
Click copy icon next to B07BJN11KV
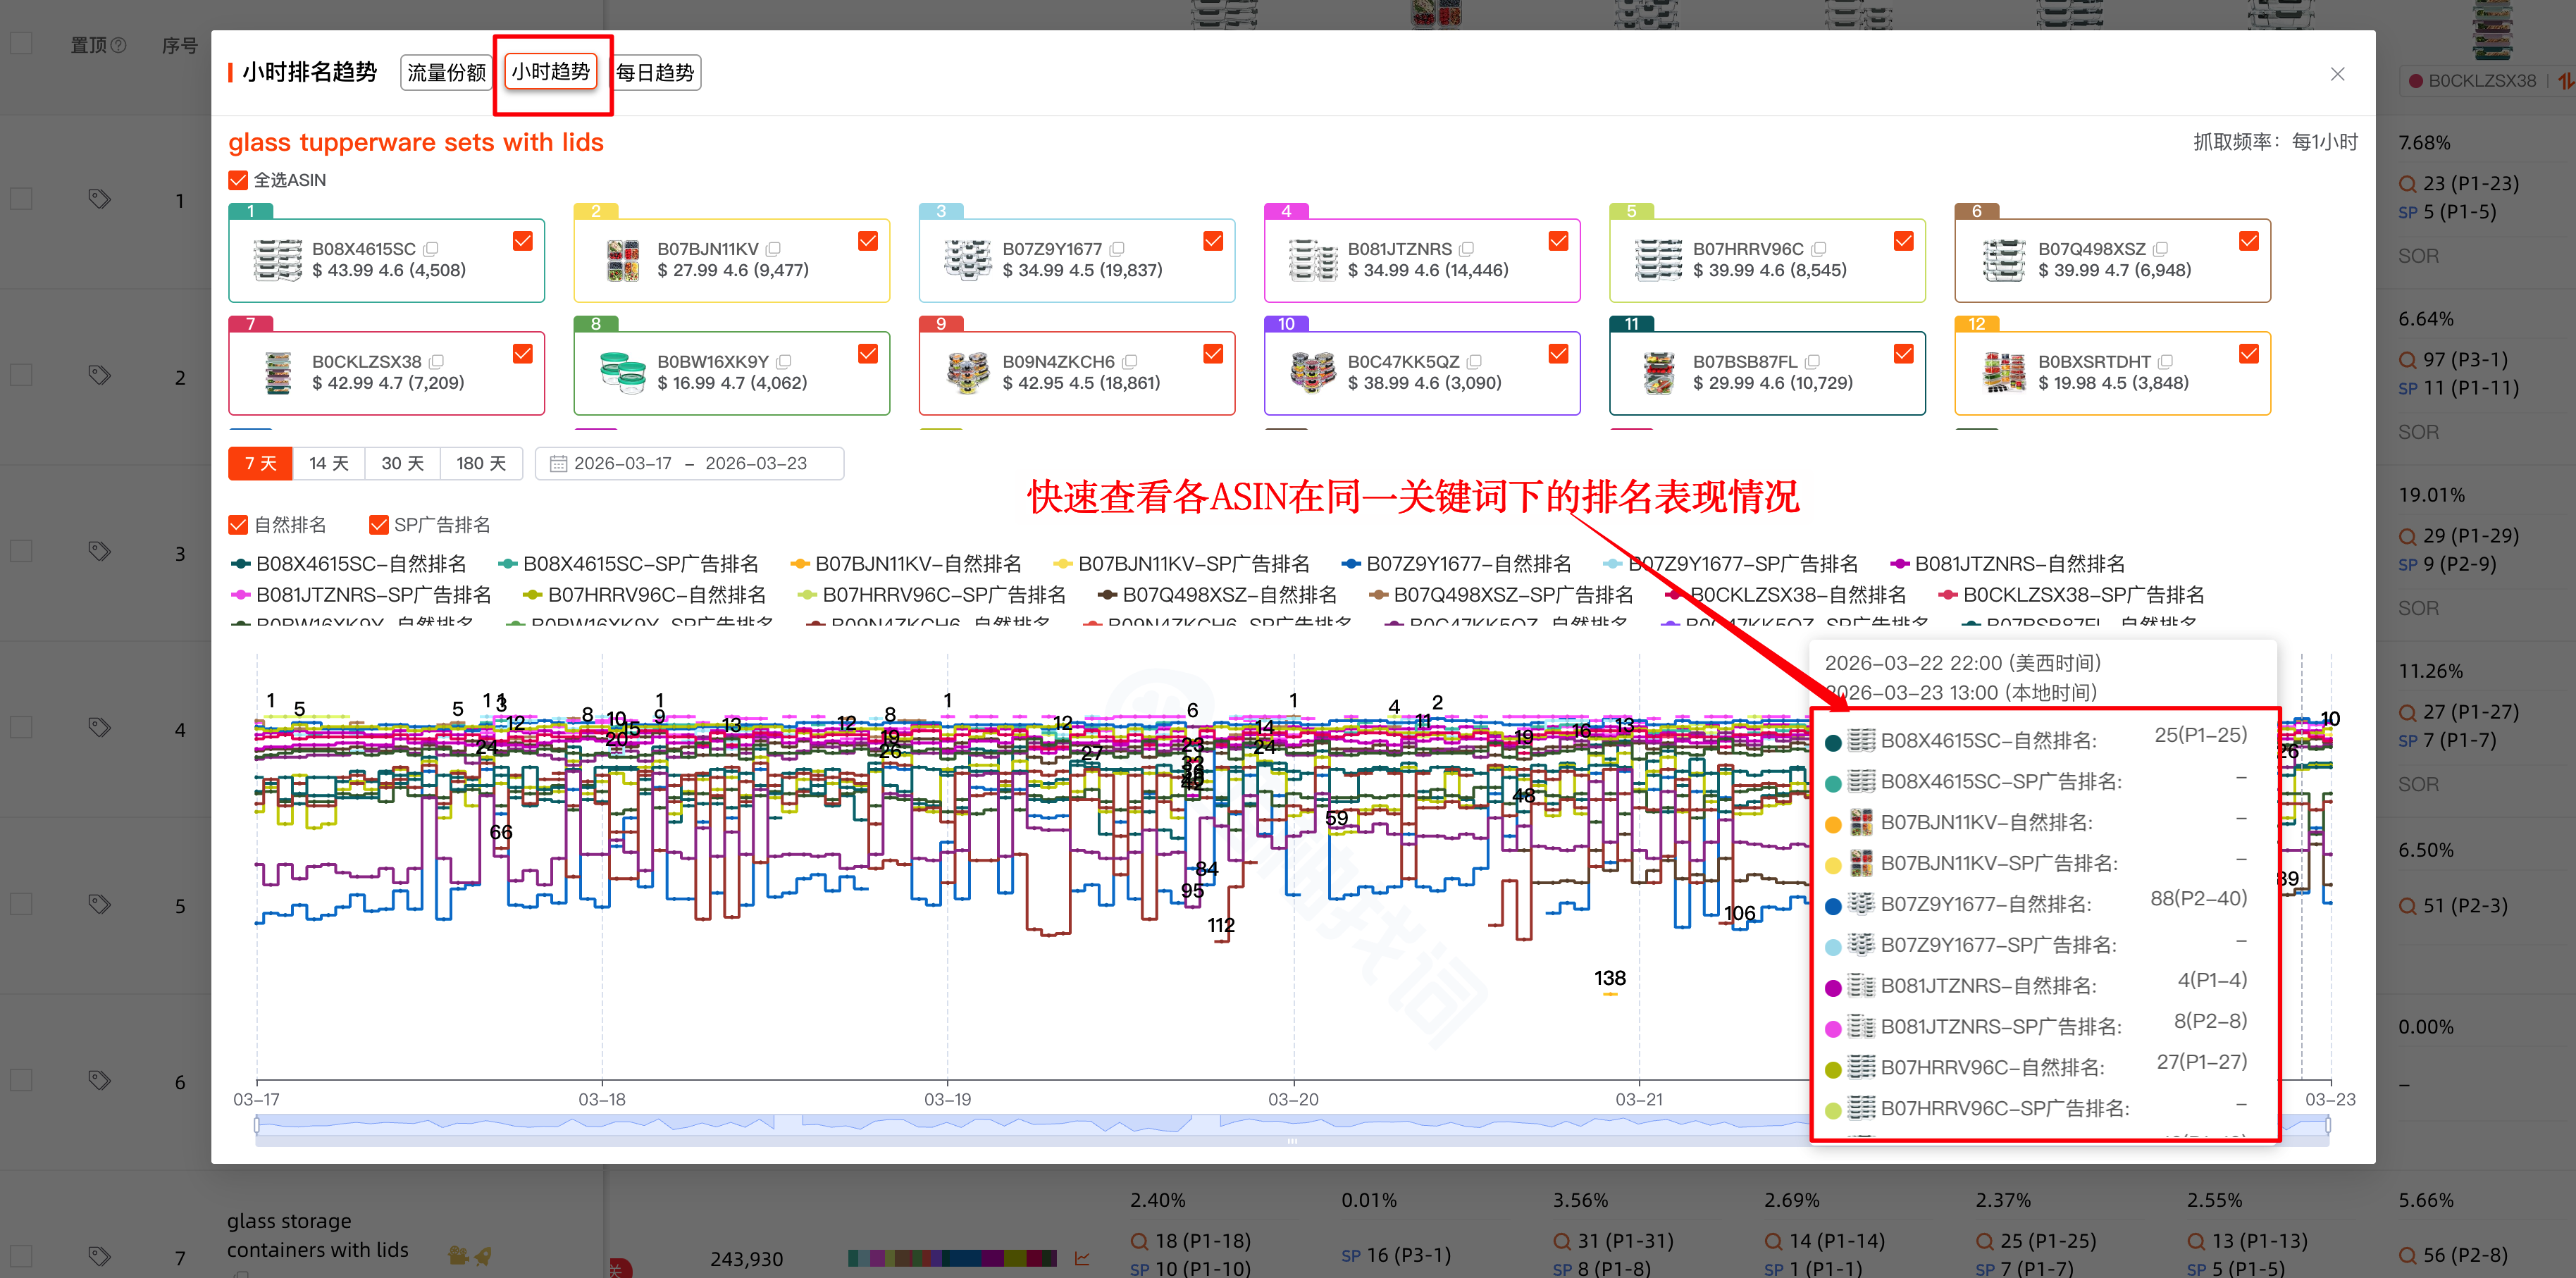pos(774,249)
